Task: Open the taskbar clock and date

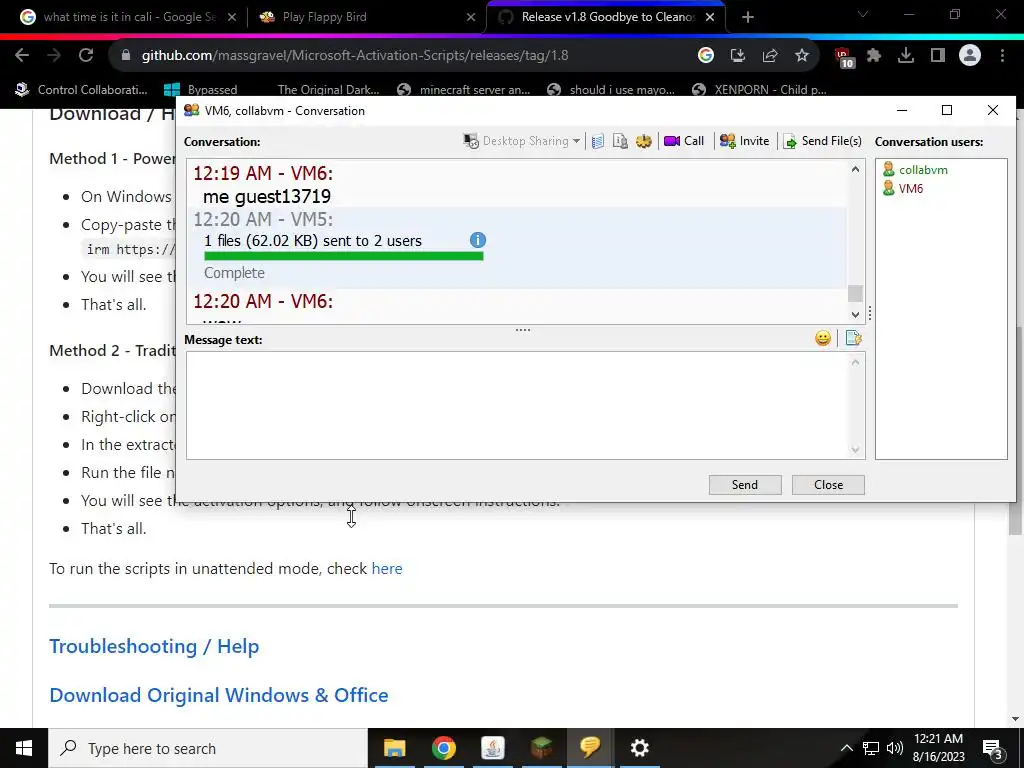Action: tap(938, 748)
